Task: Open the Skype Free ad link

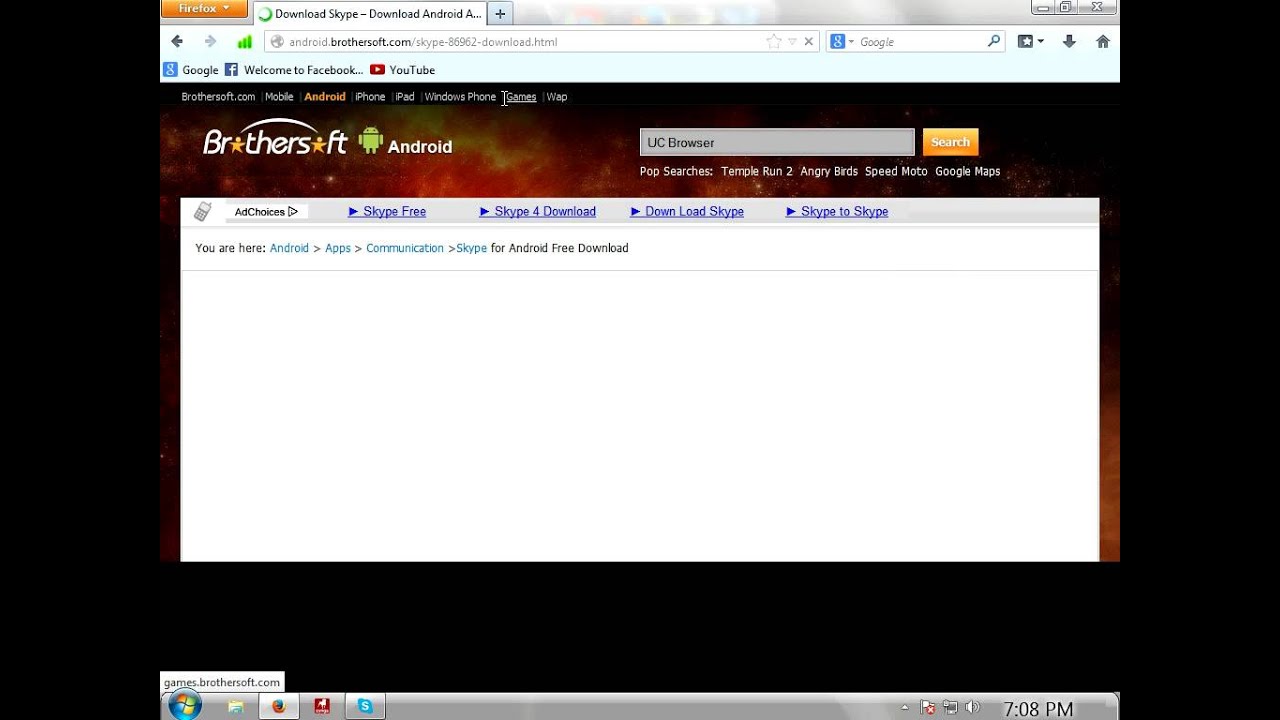Action: pyautogui.click(x=387, y=211)
